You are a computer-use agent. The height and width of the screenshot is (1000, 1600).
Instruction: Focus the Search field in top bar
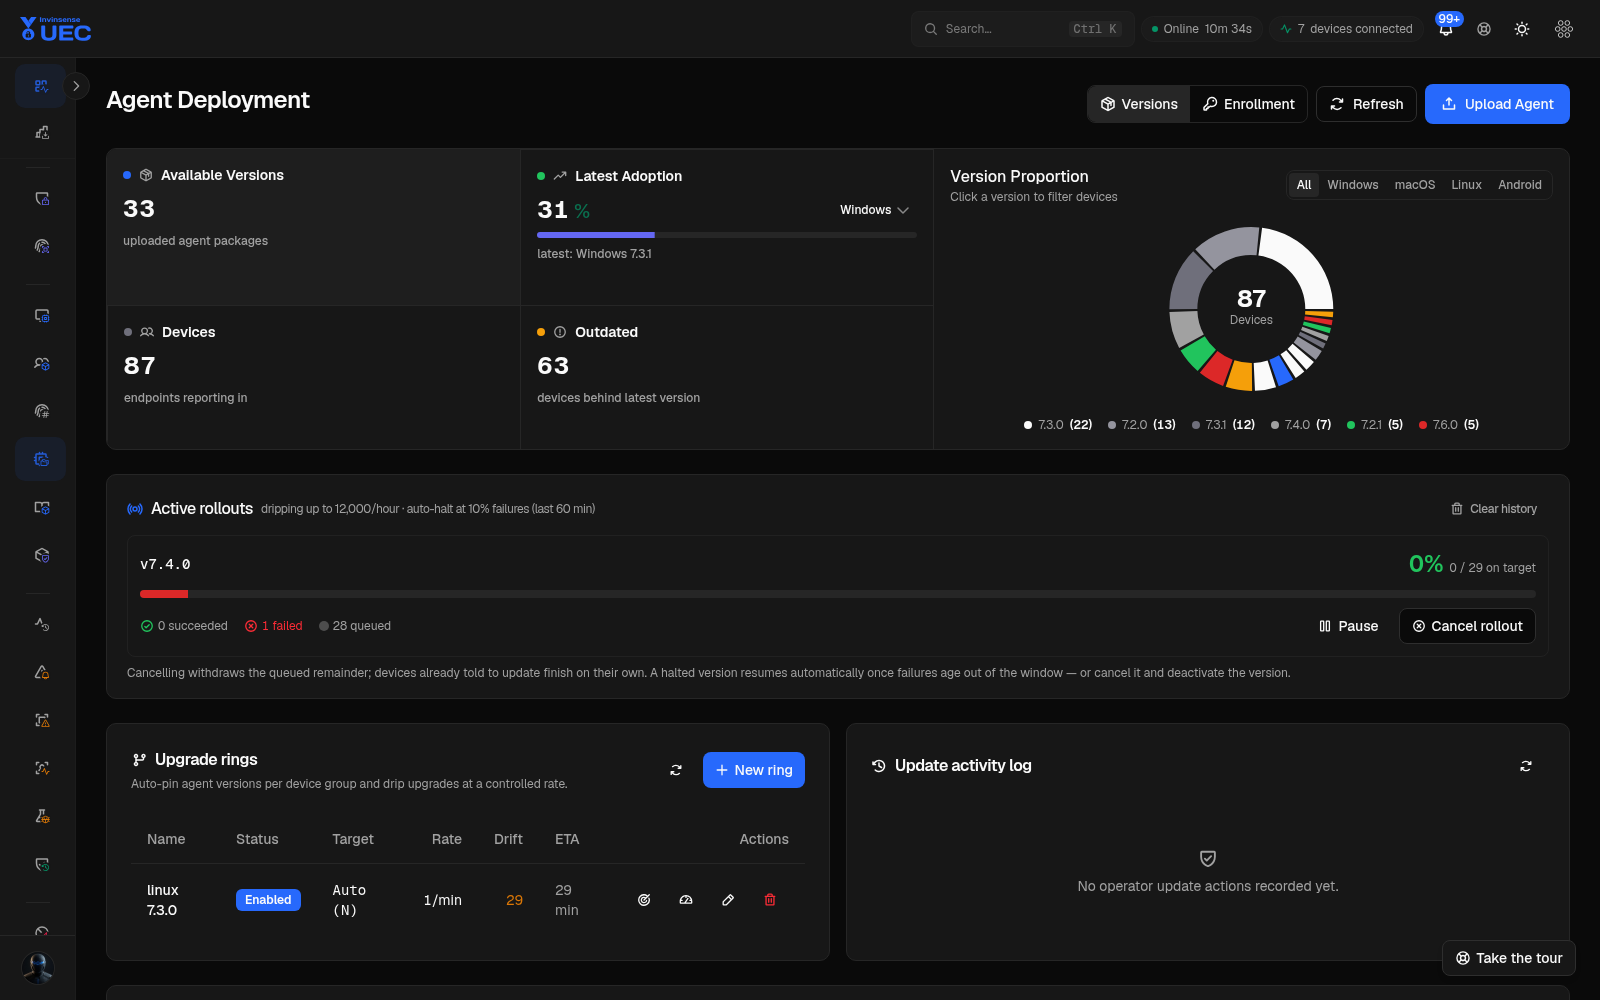(1022, 29)
